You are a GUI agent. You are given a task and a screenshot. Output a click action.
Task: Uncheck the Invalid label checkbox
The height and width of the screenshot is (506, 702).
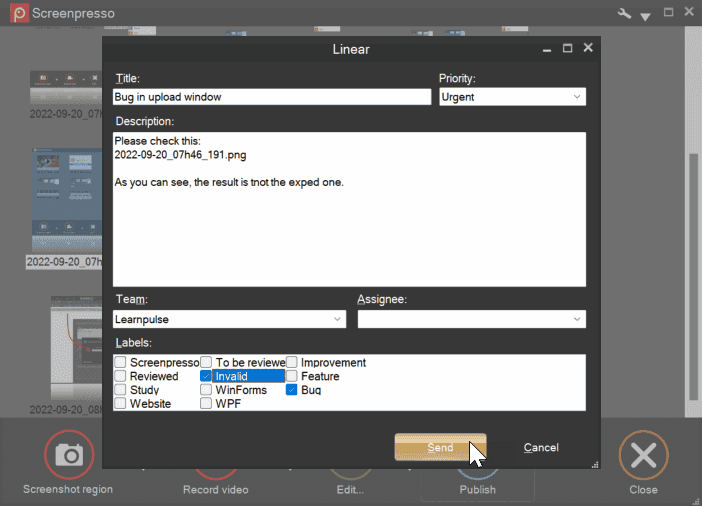[x=206, y=376]
